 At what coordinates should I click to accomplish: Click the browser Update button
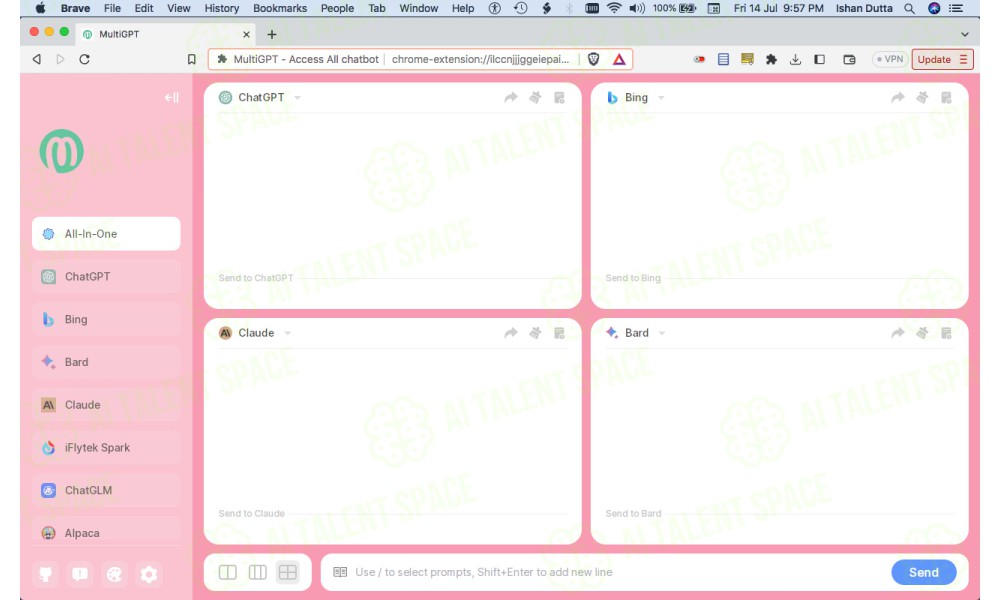tap(942, 59)
